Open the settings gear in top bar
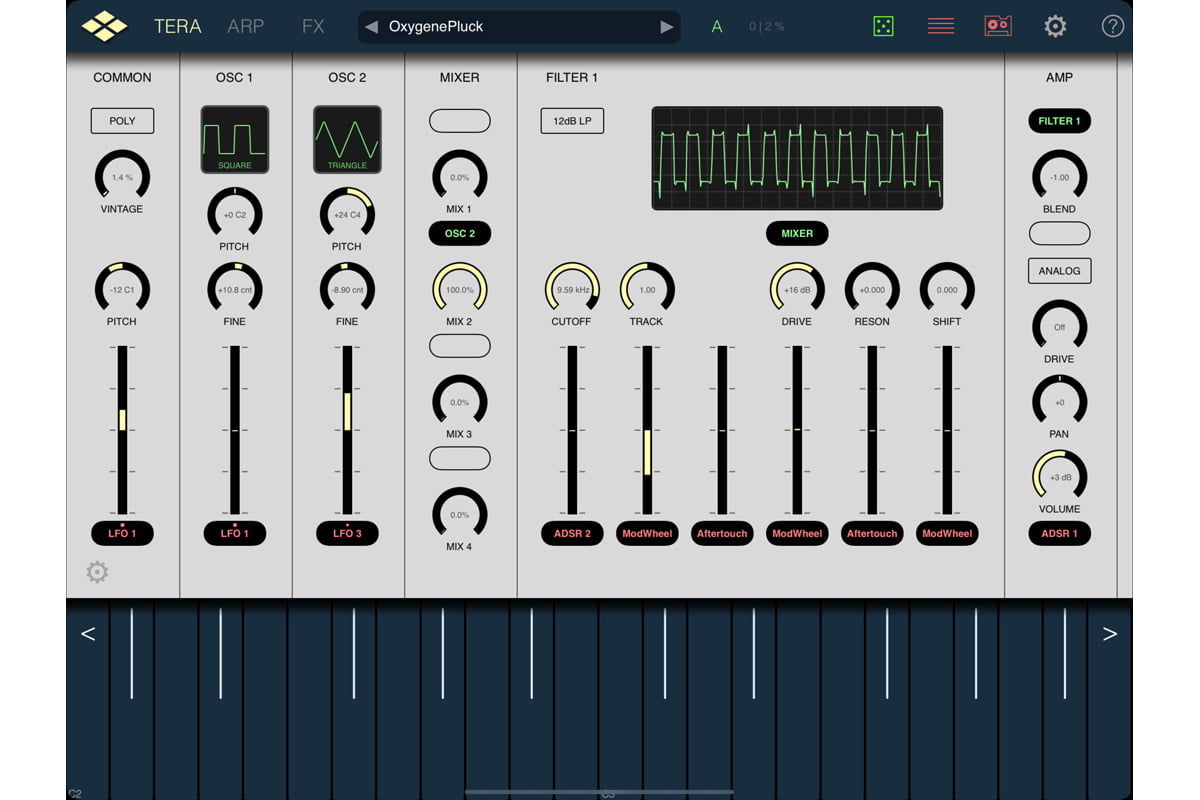 tap(1055, 26)
